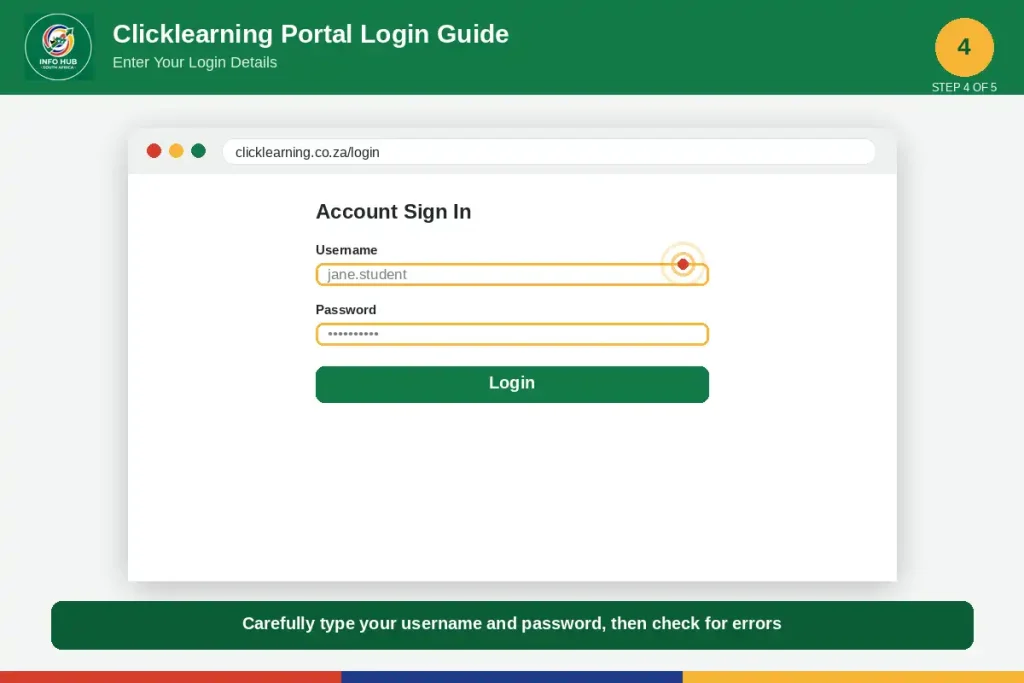Focus the clicklearning.co.za/login address bar

click(x=549, y=151)
